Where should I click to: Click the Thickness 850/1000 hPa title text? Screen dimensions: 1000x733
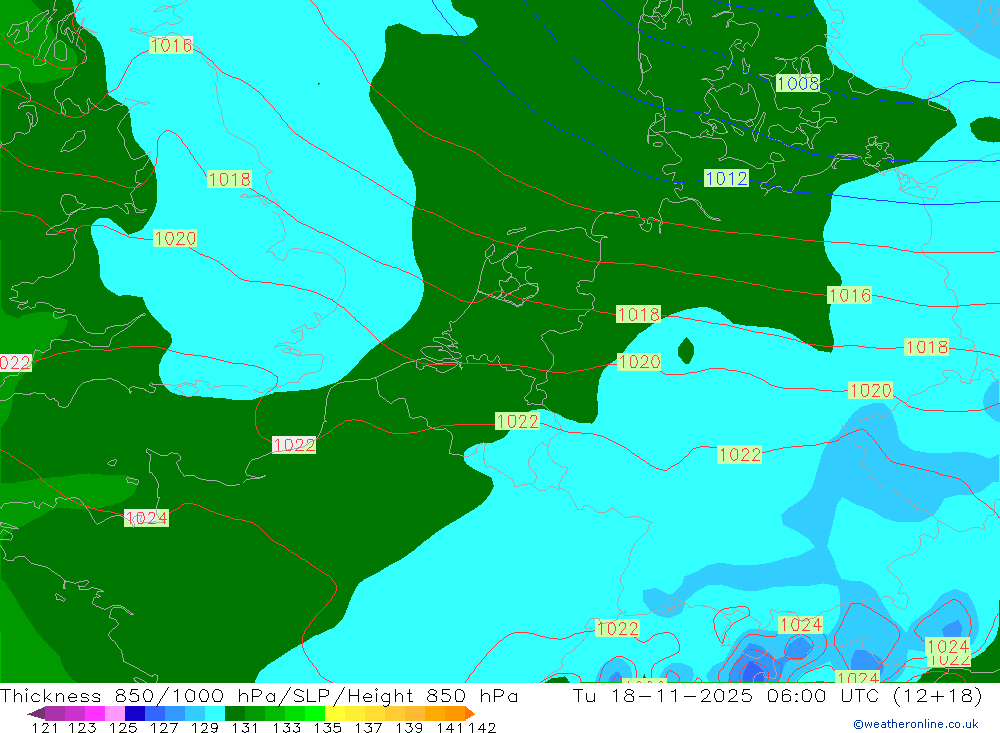(259, 695)
